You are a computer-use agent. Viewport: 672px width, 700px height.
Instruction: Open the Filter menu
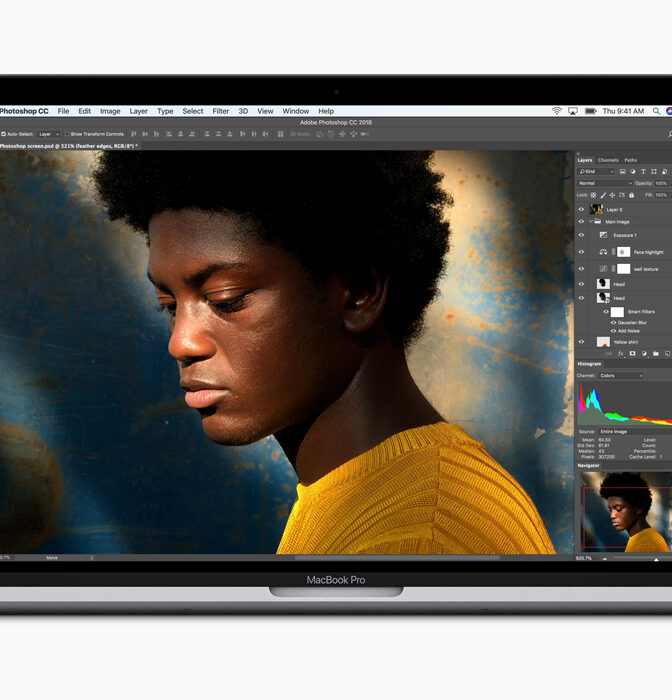pyautogui.click(x=220, y=111)
